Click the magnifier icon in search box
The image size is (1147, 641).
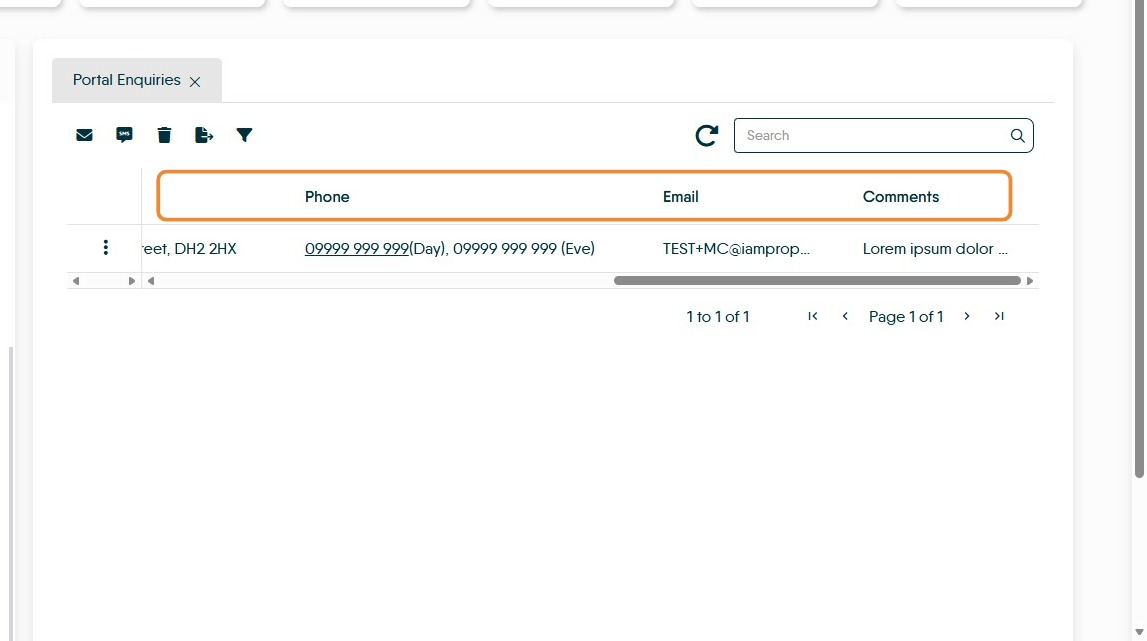pyautogui.click(x=1018, y=135)
